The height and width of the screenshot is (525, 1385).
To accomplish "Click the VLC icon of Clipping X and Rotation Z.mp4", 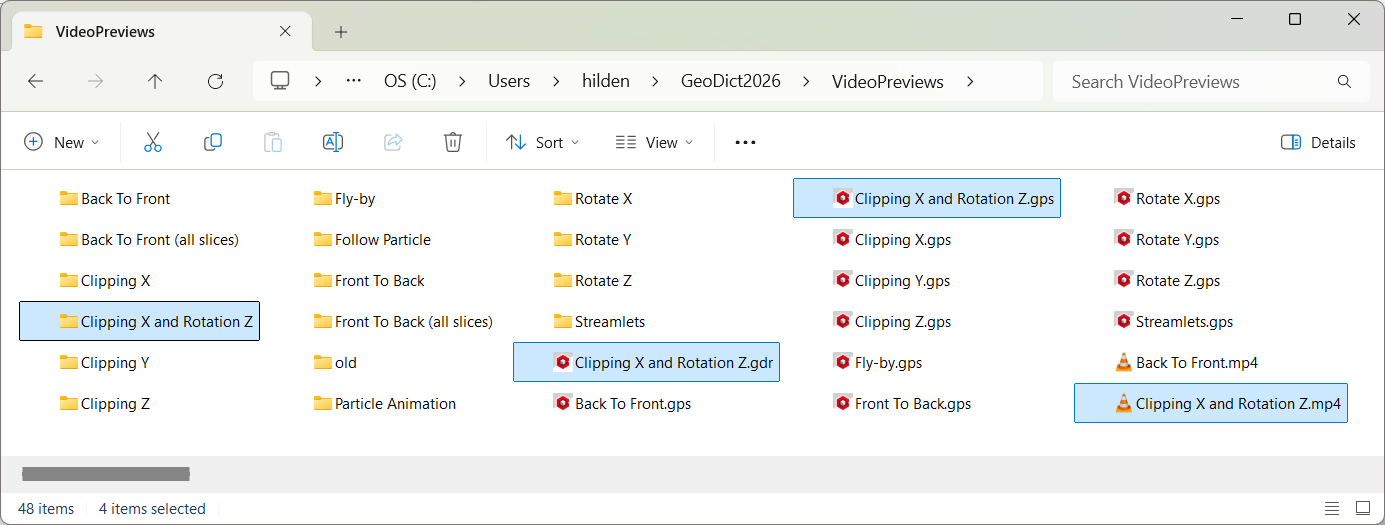I will click(x=1123, y=403).
